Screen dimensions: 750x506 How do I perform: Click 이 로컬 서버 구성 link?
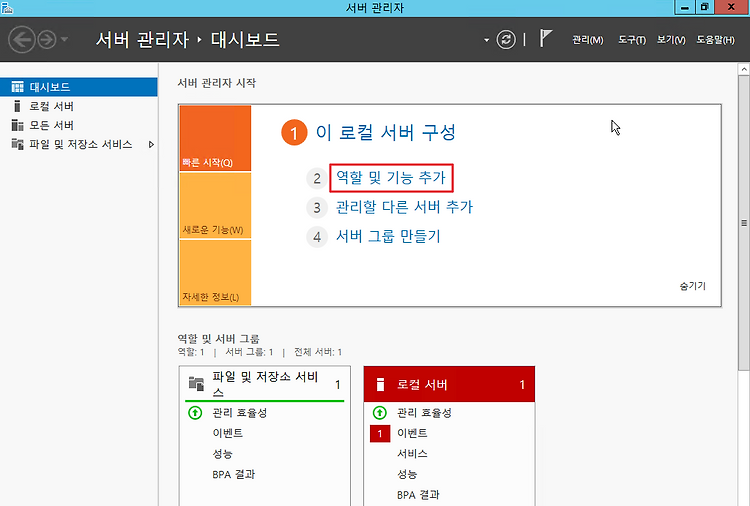click(386, 132)
